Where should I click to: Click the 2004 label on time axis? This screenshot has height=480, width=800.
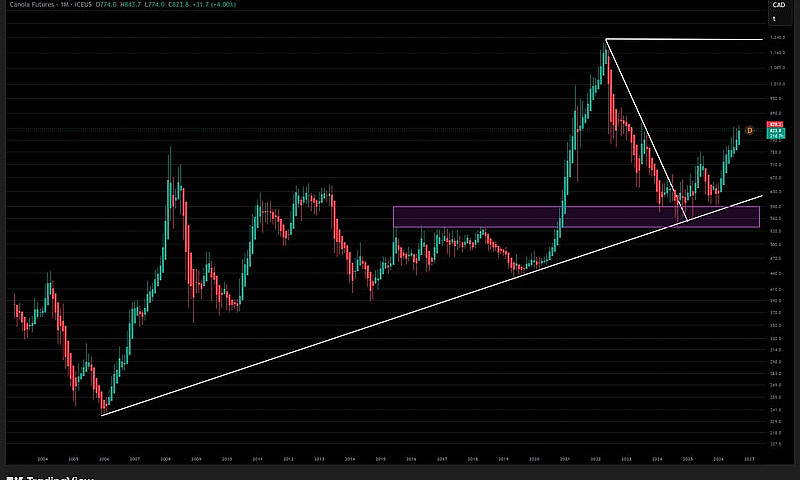[x=42, y=459]
